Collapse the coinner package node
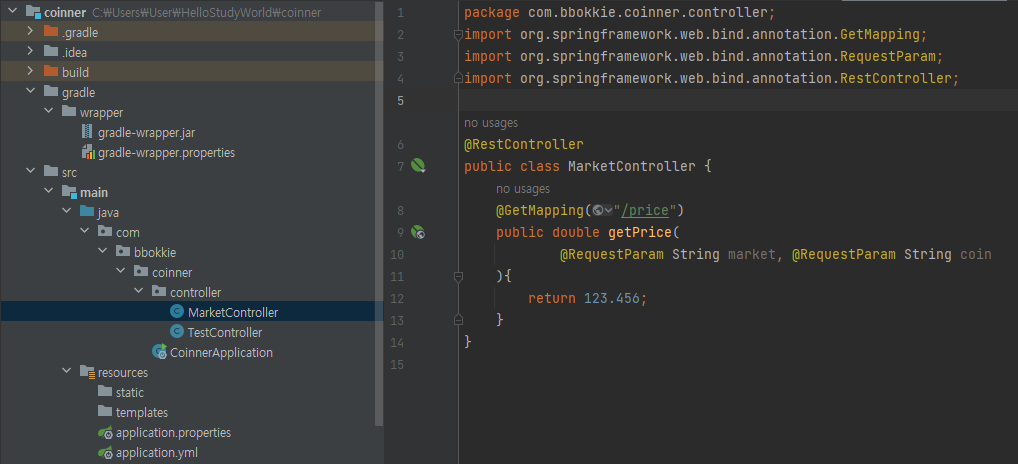This screenshot has width=1018, height=464. click(x=121, y=272)
